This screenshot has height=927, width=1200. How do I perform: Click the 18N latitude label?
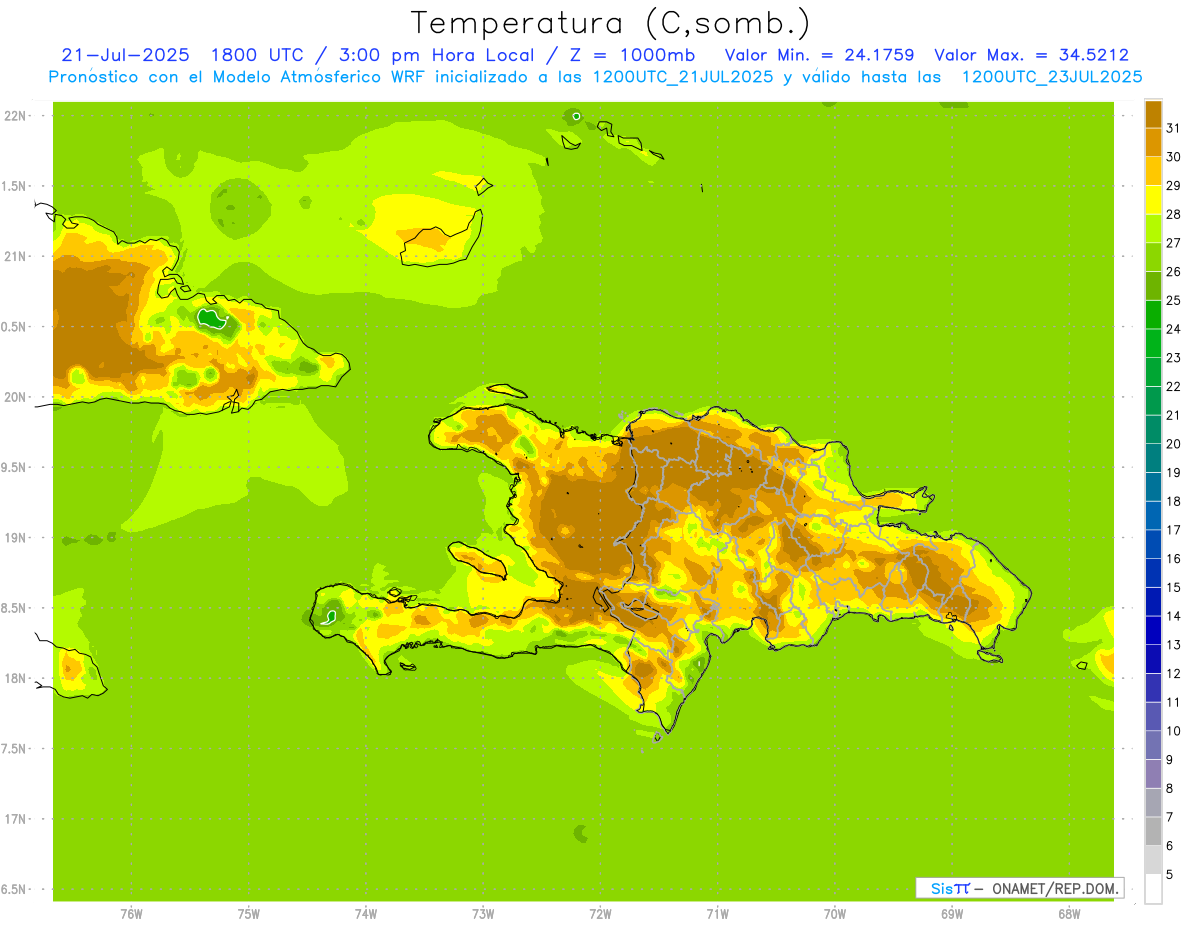pos(15,678)
